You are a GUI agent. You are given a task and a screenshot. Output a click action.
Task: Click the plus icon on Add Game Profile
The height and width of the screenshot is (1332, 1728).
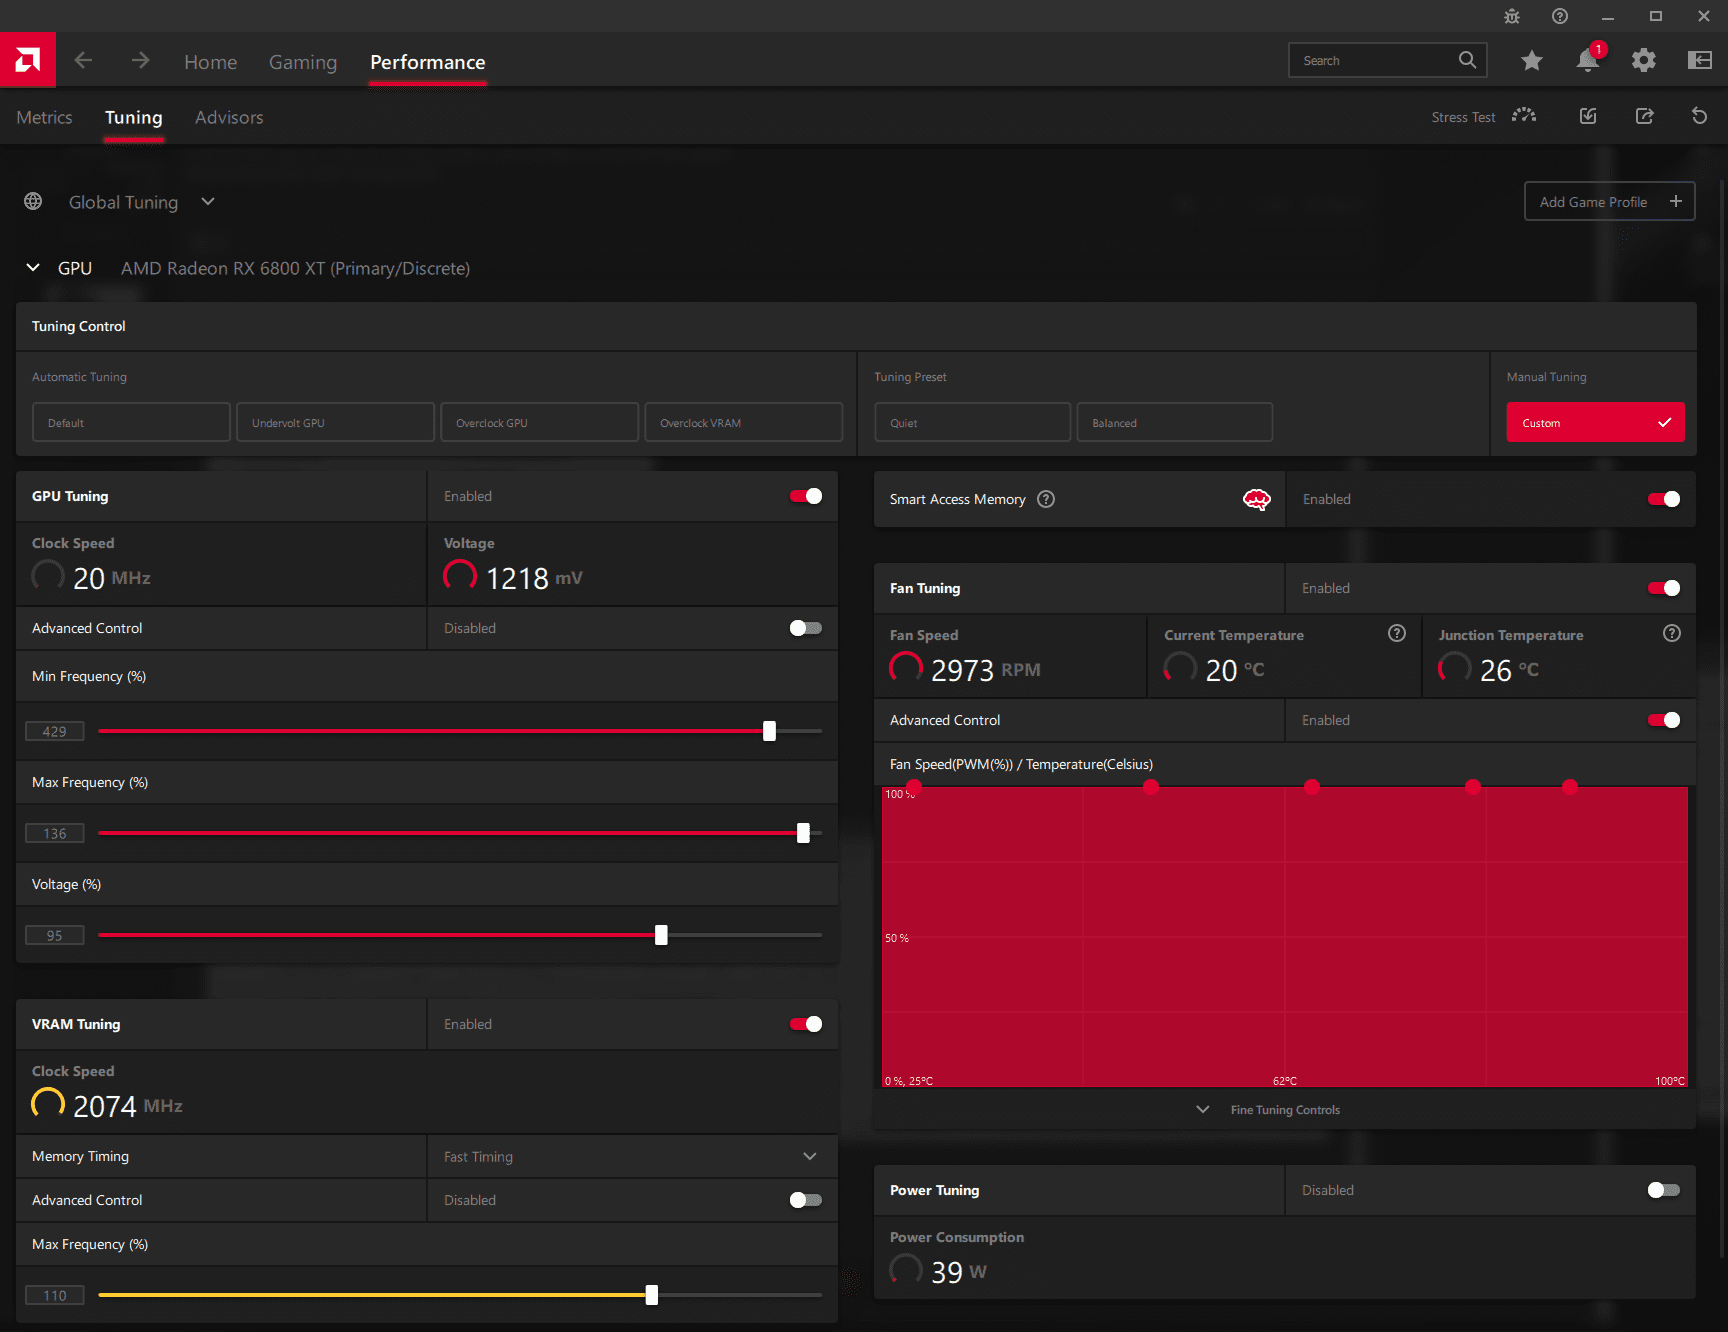pyautogui.click(x=1676, y=201)
